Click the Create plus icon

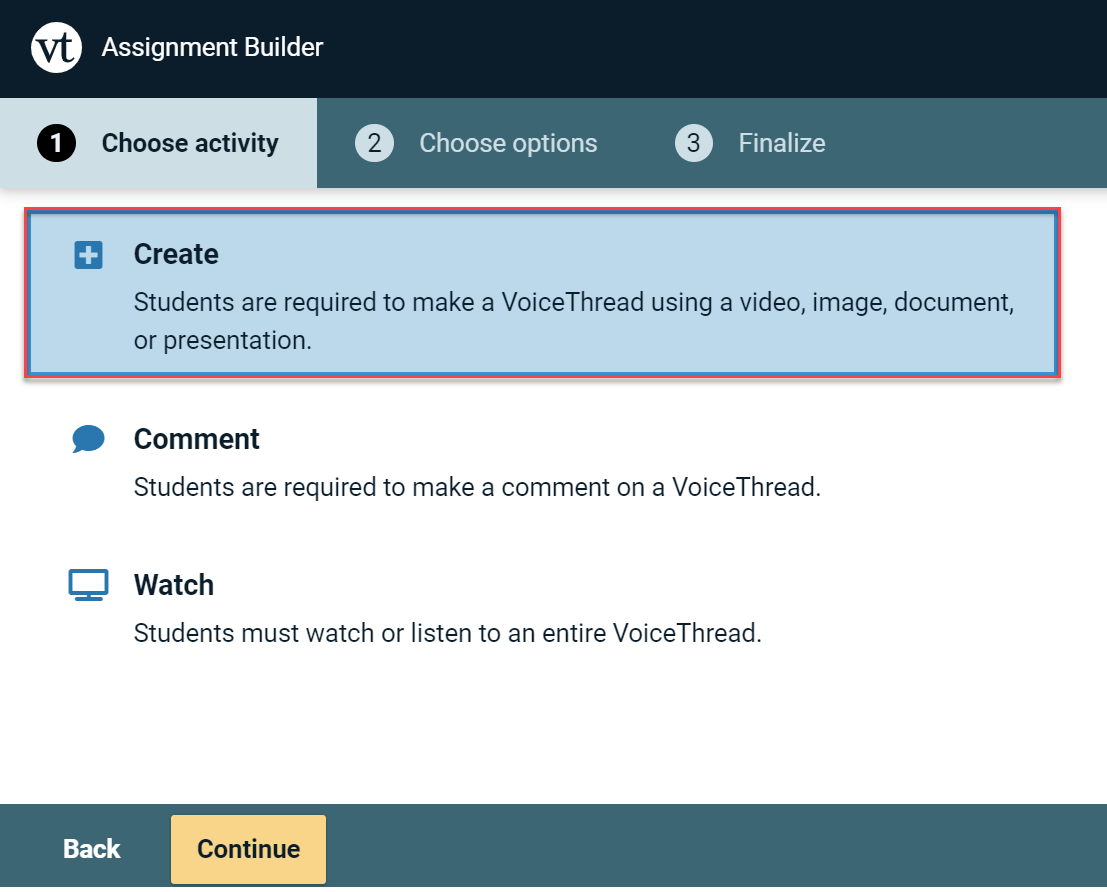tap(88, 256)
